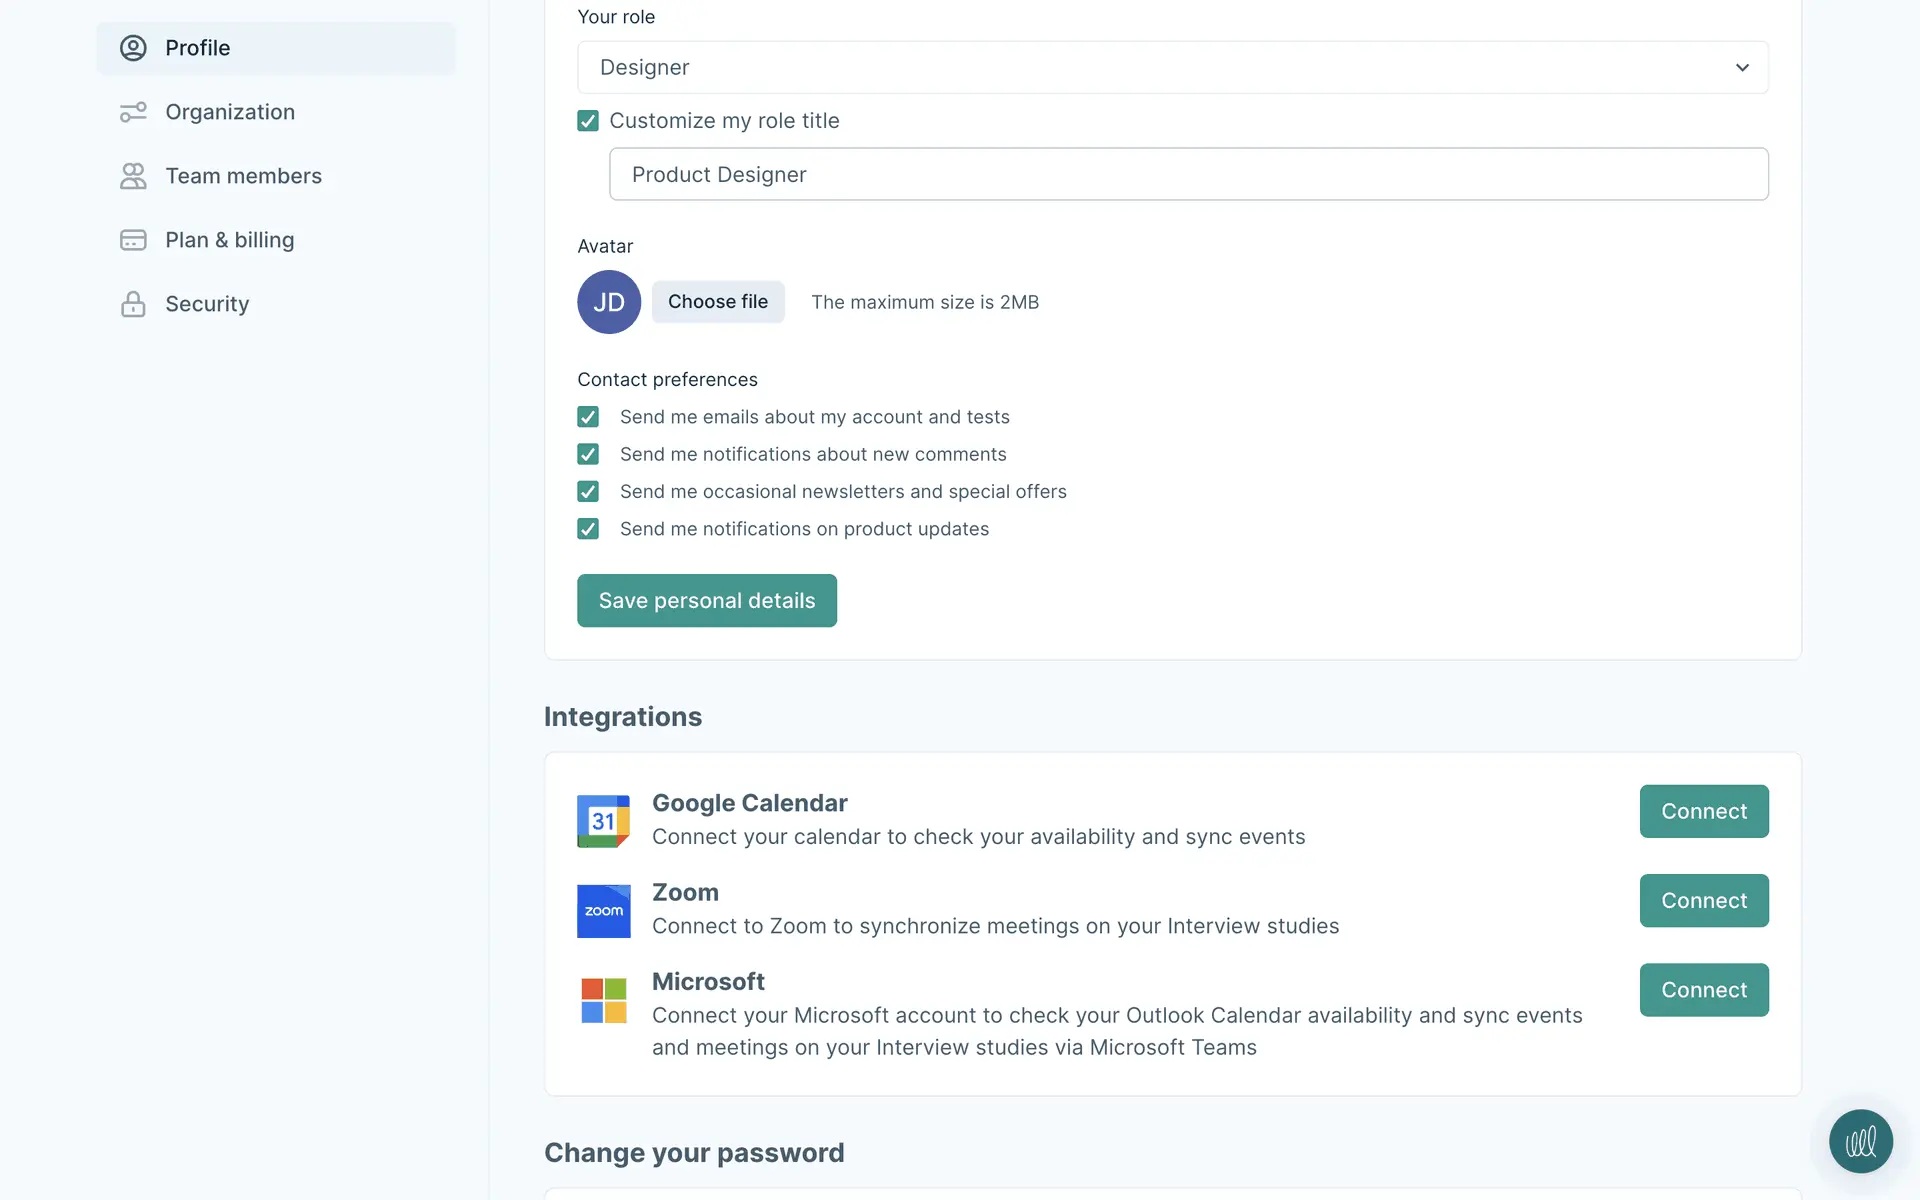Click the Profile user icon in sidebar
Screen dimensions: 1920x1200
tap(133, 48)
